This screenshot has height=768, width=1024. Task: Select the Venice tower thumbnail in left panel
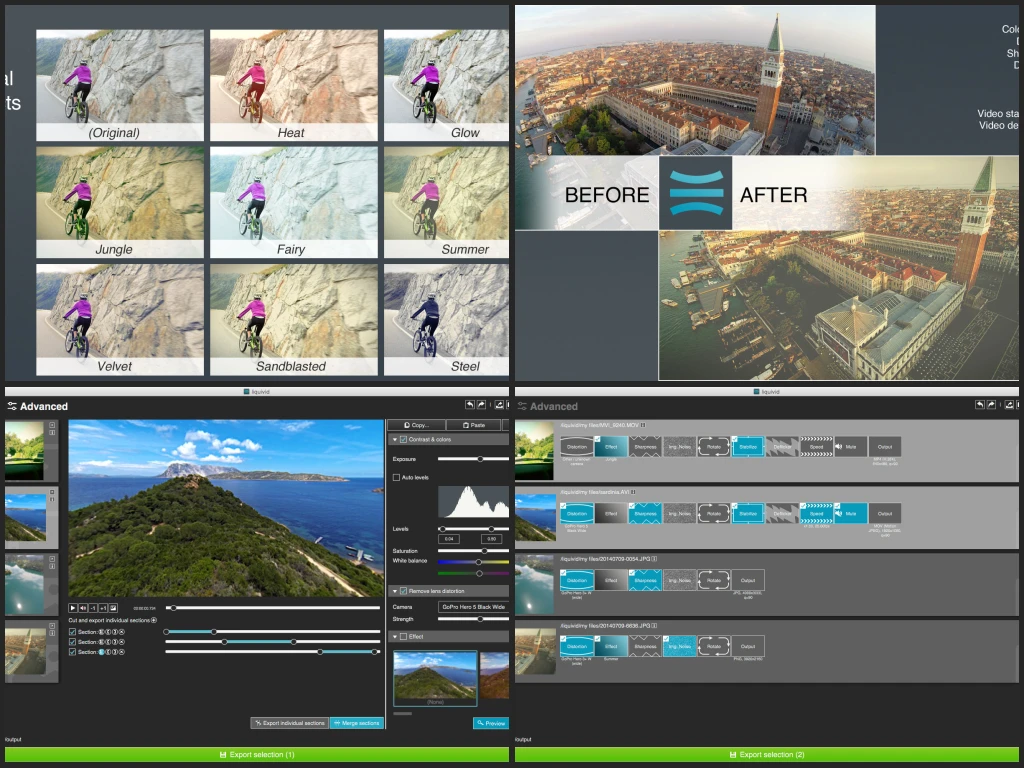(27, 650)
